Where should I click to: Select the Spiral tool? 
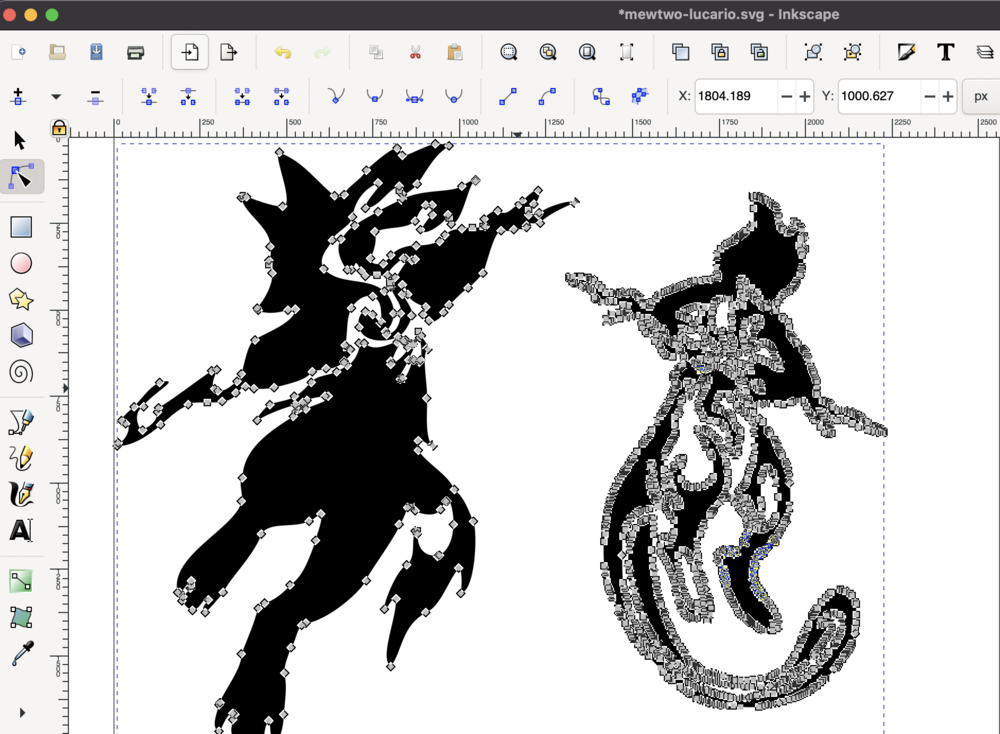point(21,372)
